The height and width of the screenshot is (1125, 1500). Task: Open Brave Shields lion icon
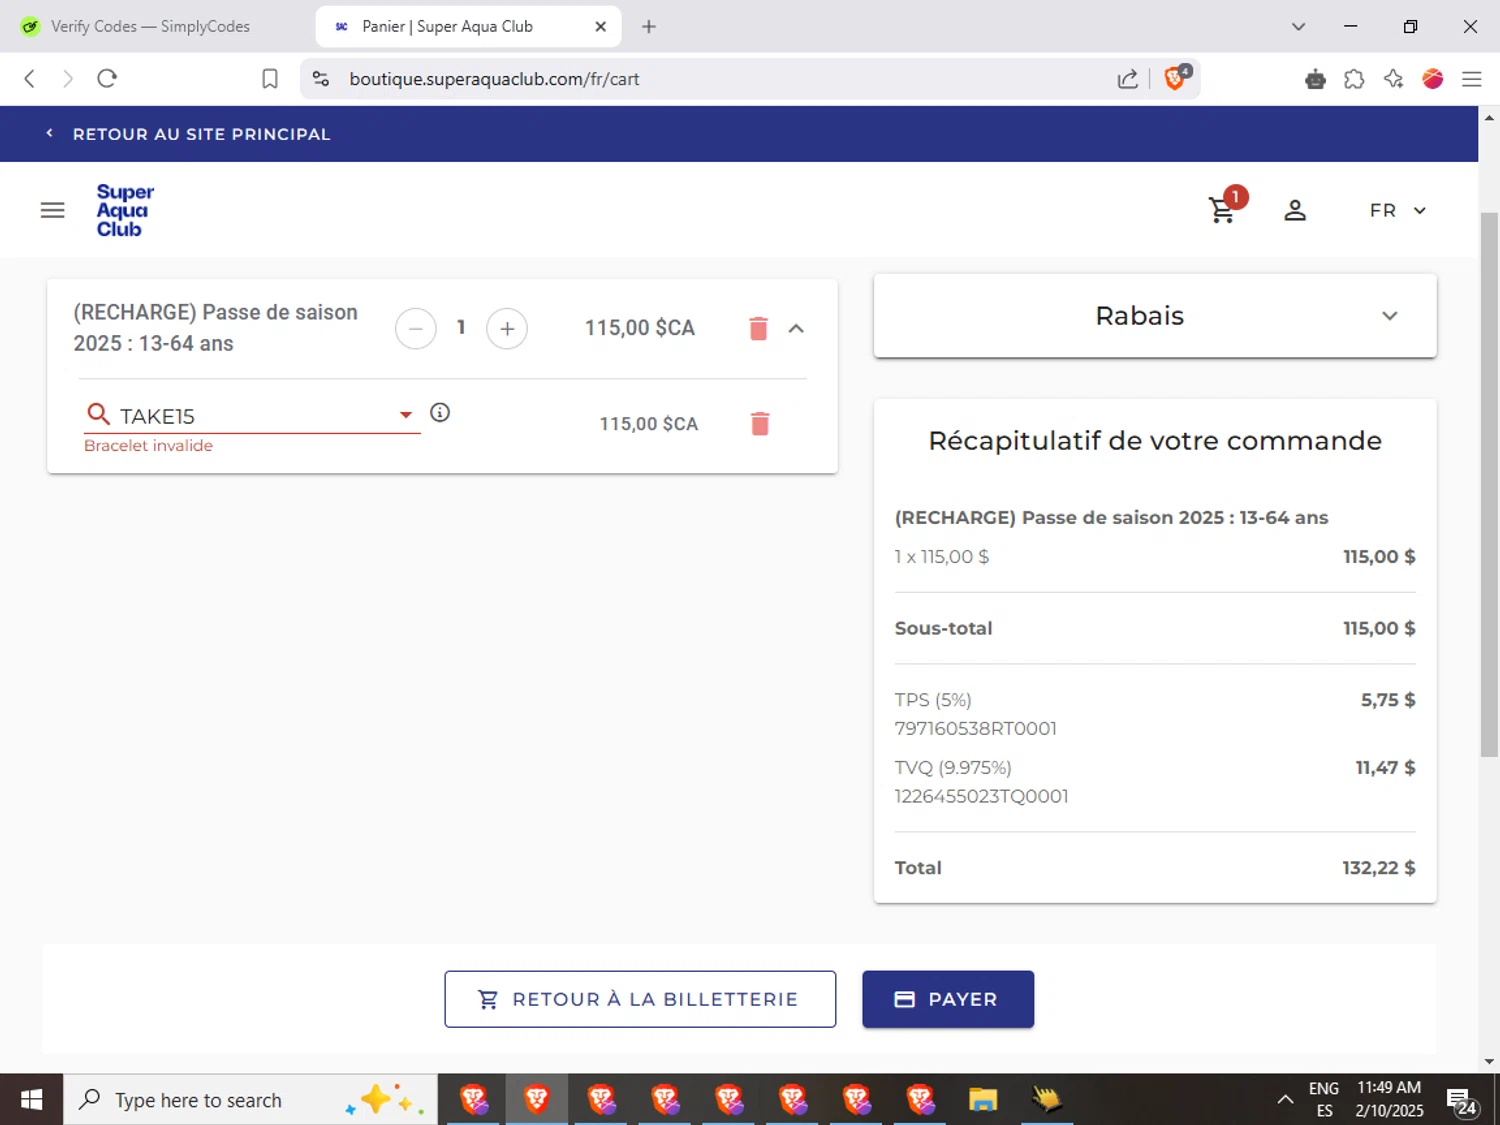pyautogui.click(x=1176, y=78)
